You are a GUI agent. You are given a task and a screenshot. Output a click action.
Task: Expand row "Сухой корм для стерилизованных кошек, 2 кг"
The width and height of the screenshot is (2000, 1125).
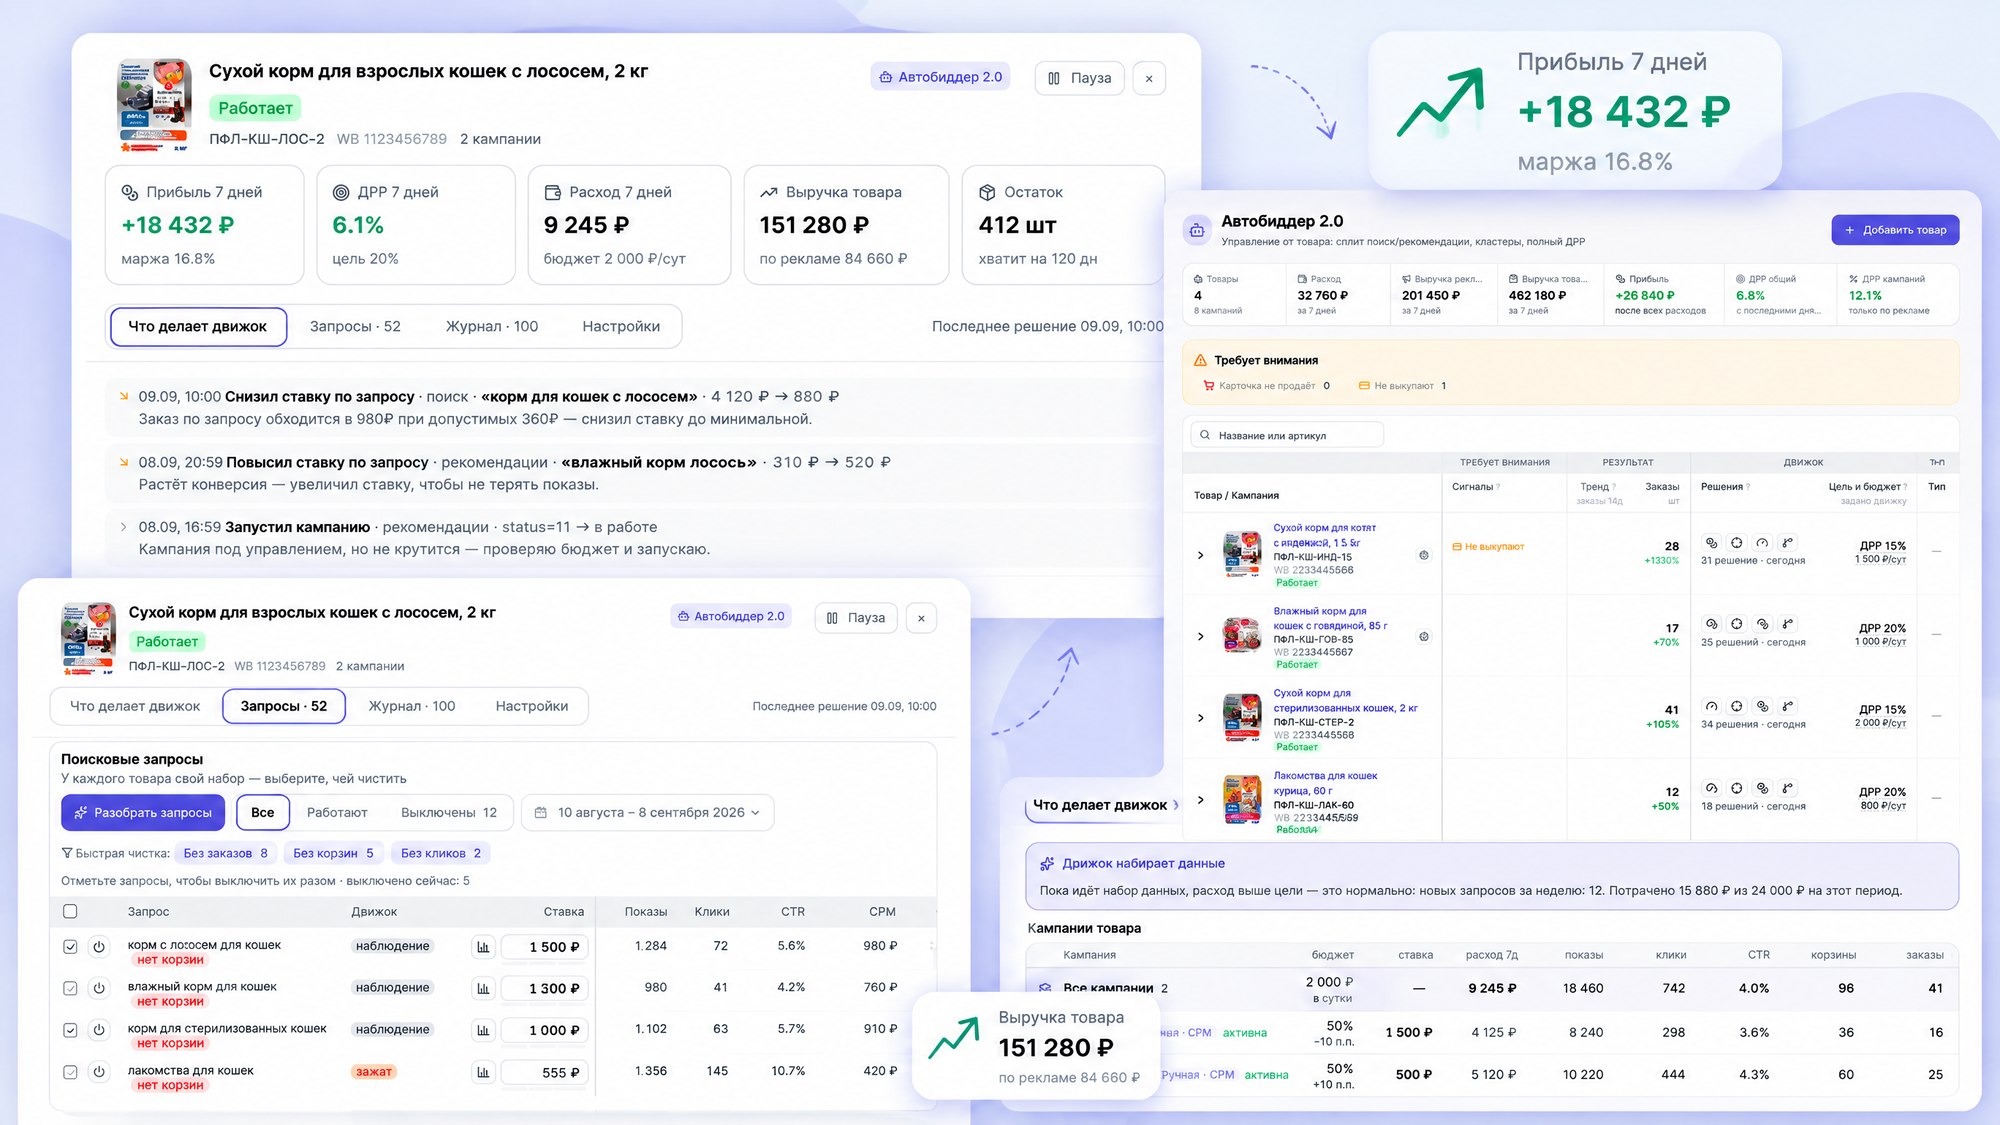[x=1201, y=718]
